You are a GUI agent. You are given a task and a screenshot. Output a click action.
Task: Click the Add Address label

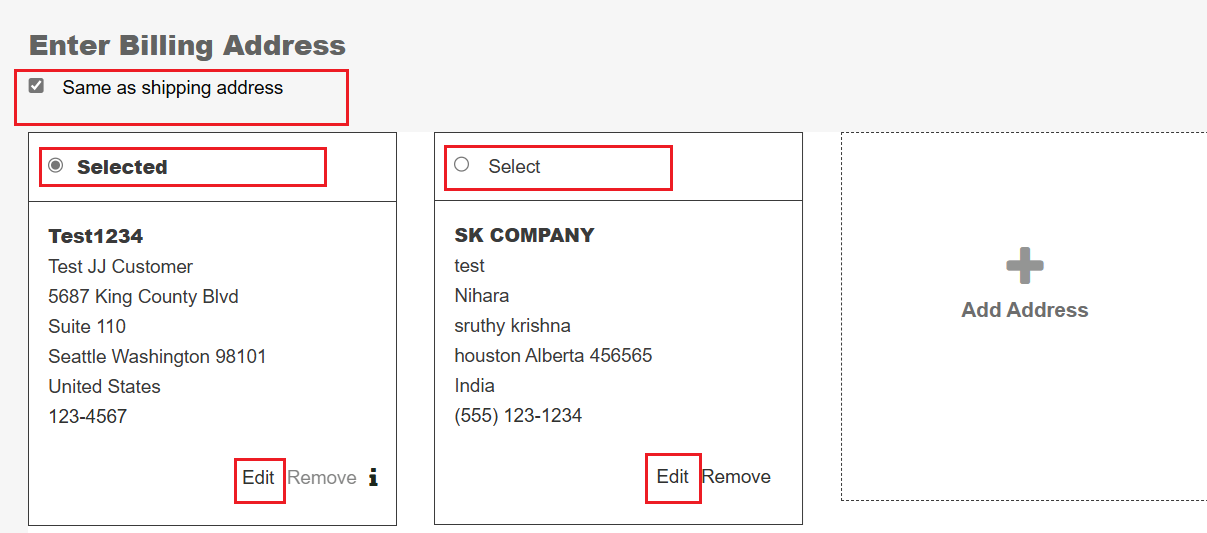pos(1024,310)
